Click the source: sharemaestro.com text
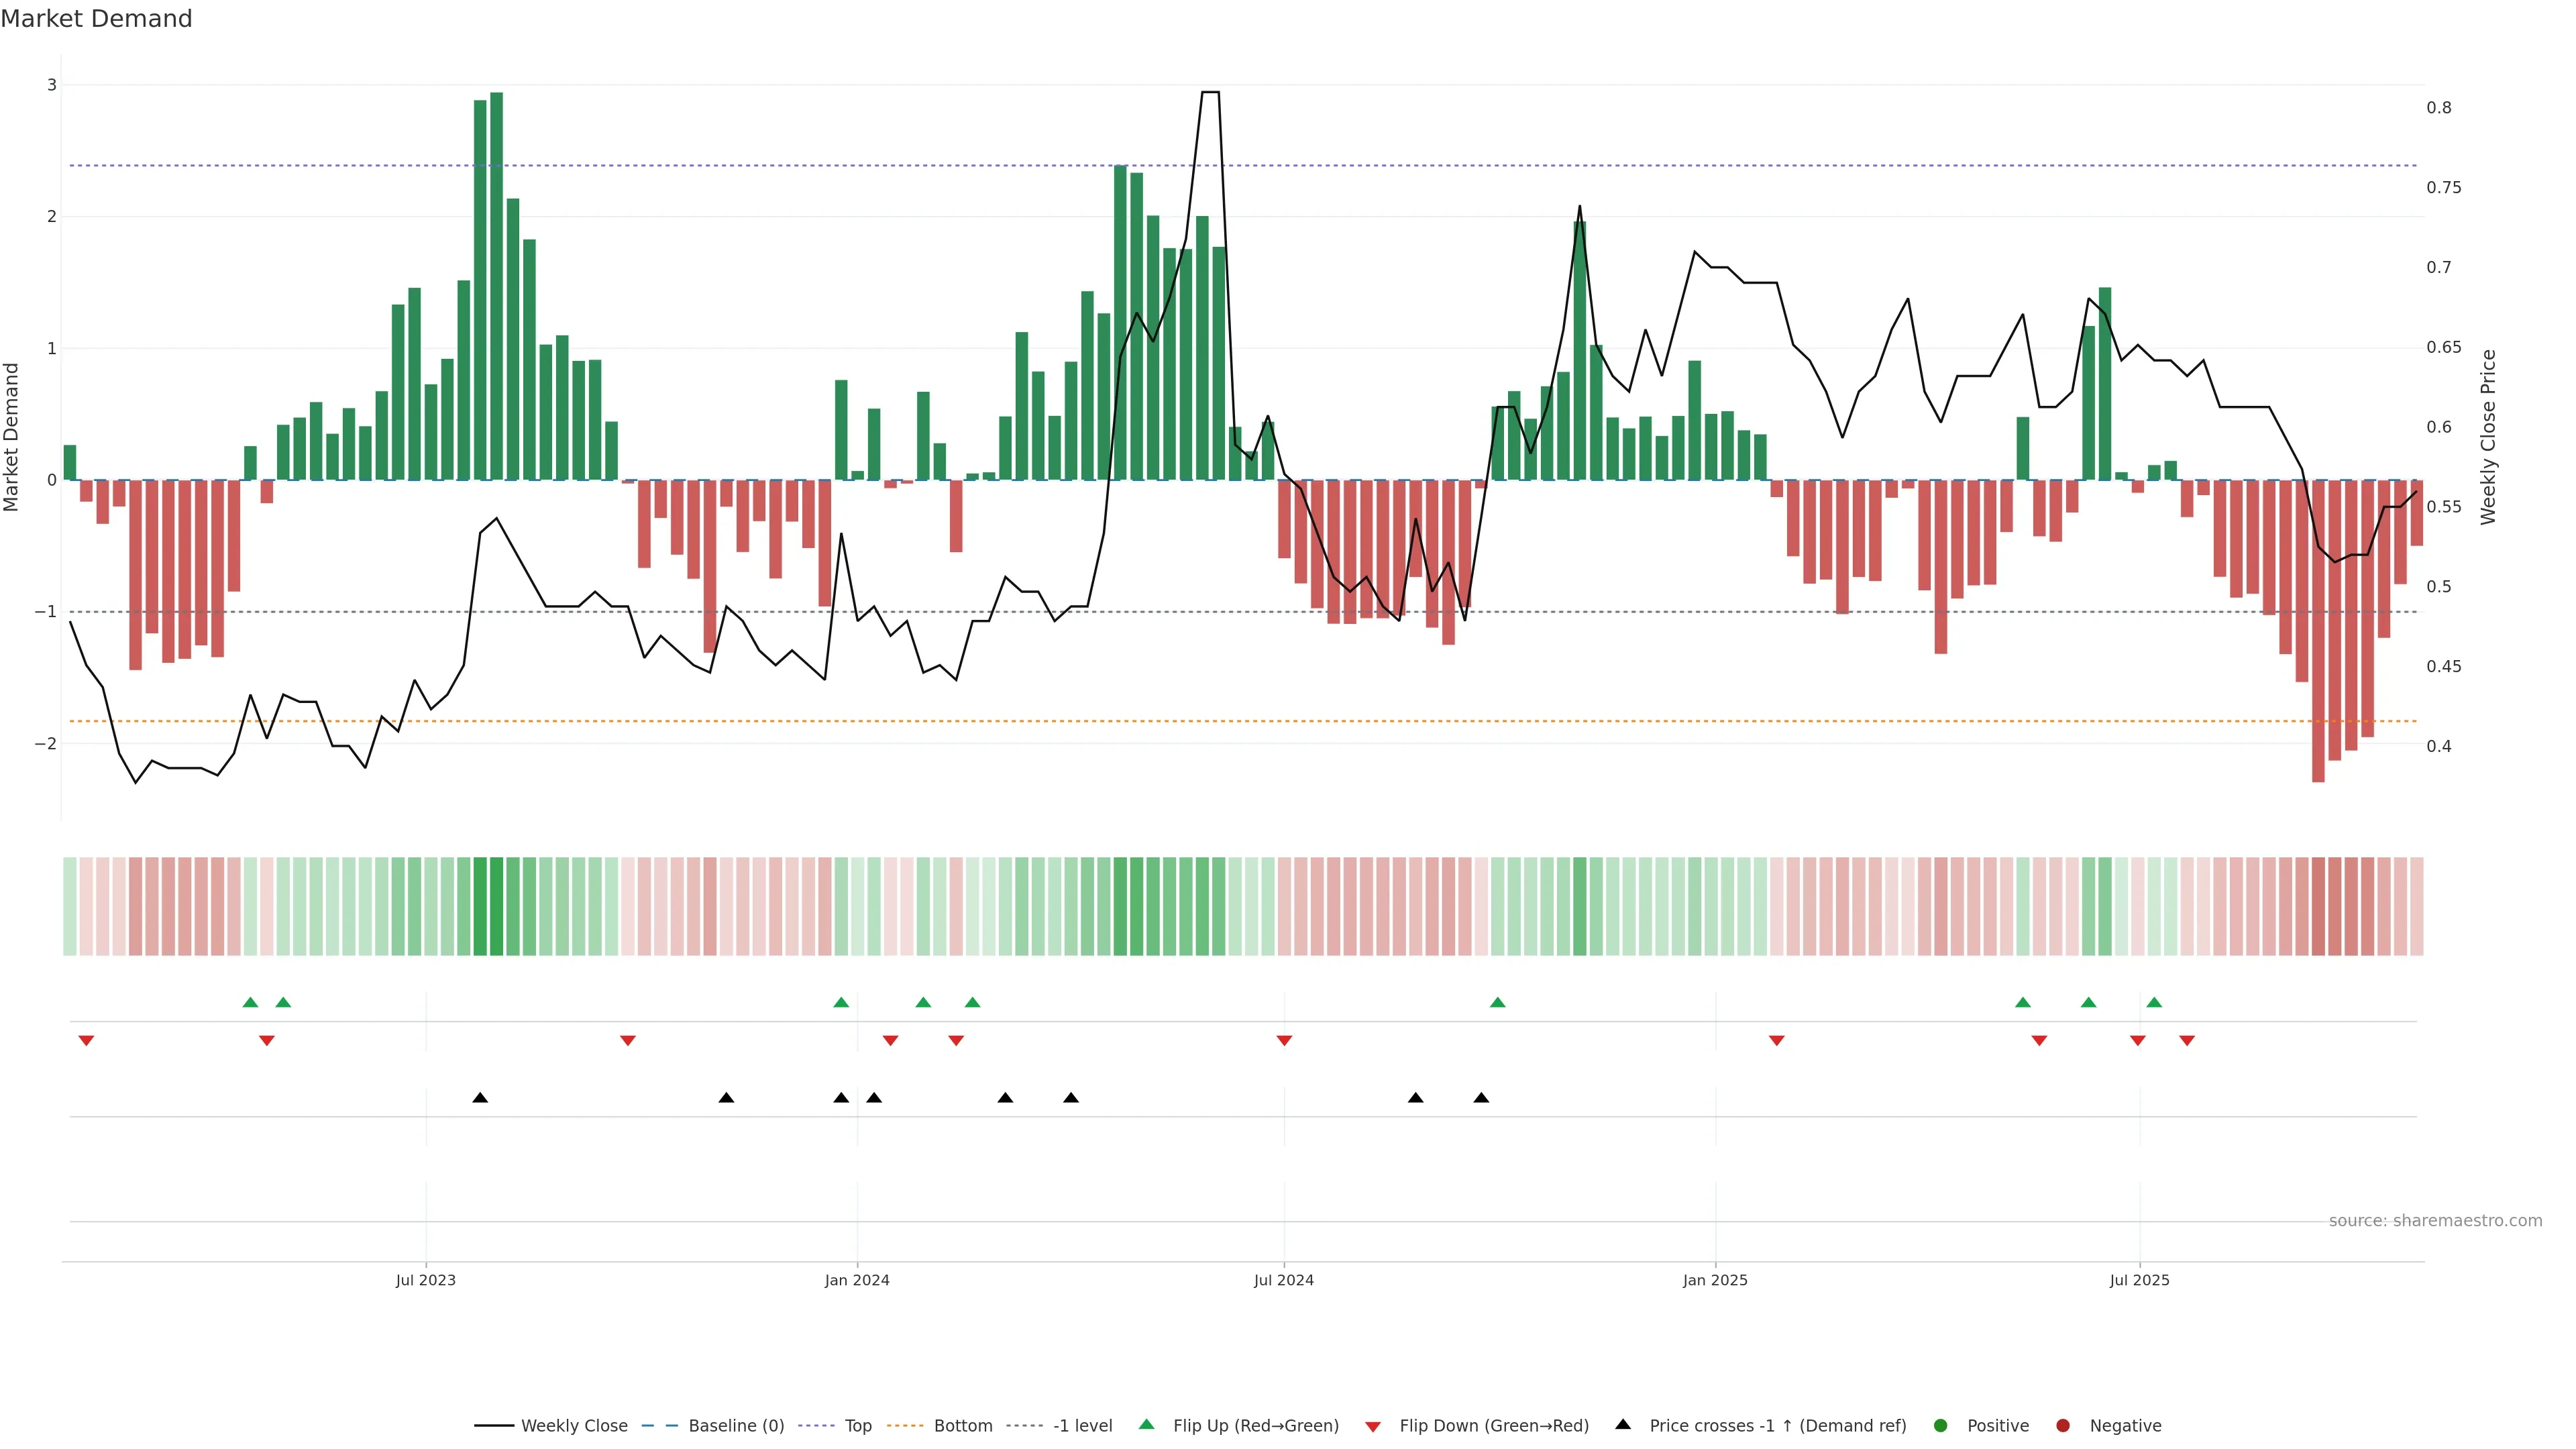 (x=2435, y=1220)
